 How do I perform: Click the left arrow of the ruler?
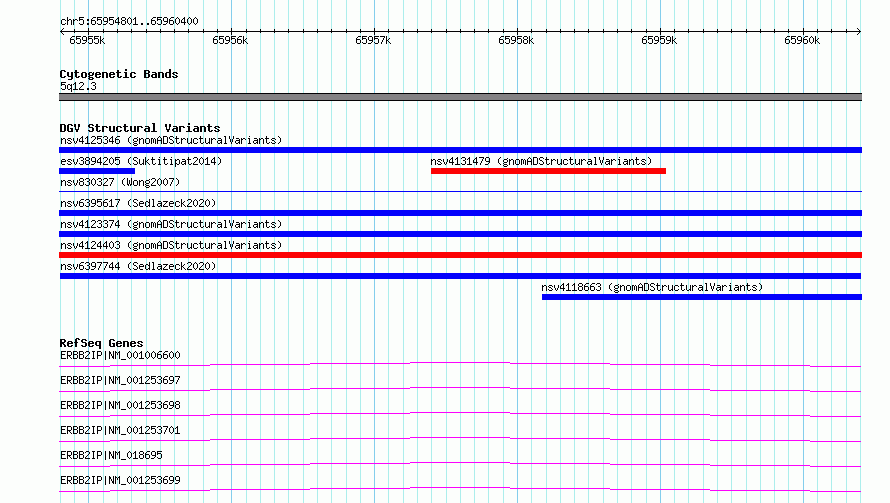tap(62, 31)
